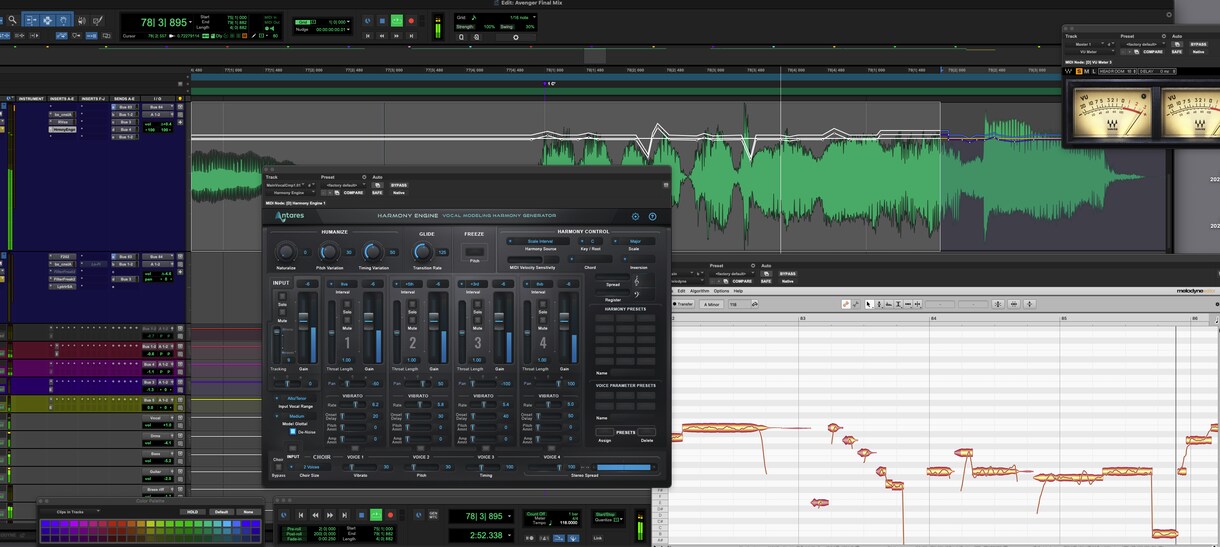Click Melodyne correct pitch macro icon
The width and height of the screenshot is (1220, 547).
click(998, 304)
